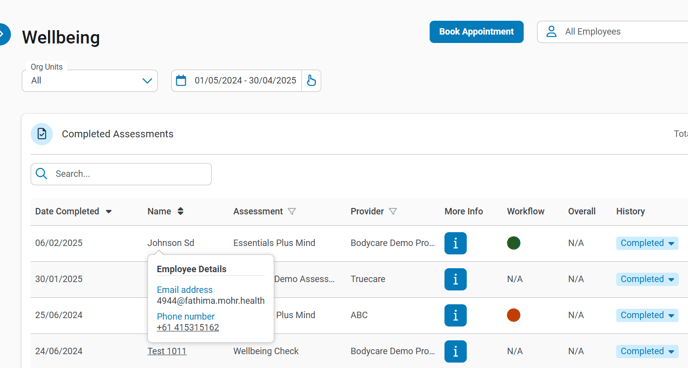Image resolution: width=688 pixels, height=368 pixels.
Task: Click the Essentials Plus Mind assessment cell
Action: 274,243
